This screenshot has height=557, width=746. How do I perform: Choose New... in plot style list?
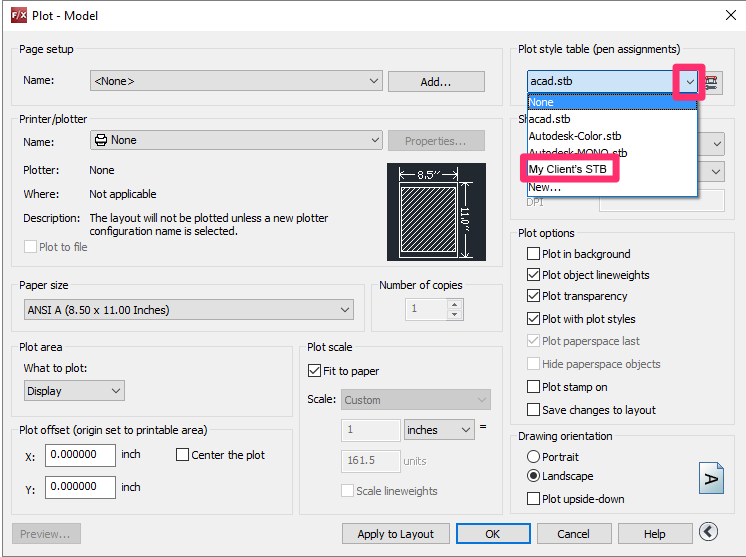coord(612,187)
